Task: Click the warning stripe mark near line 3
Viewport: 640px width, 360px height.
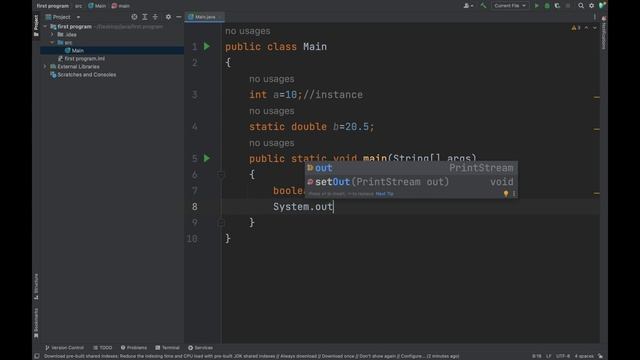Action: click(597, 98)
